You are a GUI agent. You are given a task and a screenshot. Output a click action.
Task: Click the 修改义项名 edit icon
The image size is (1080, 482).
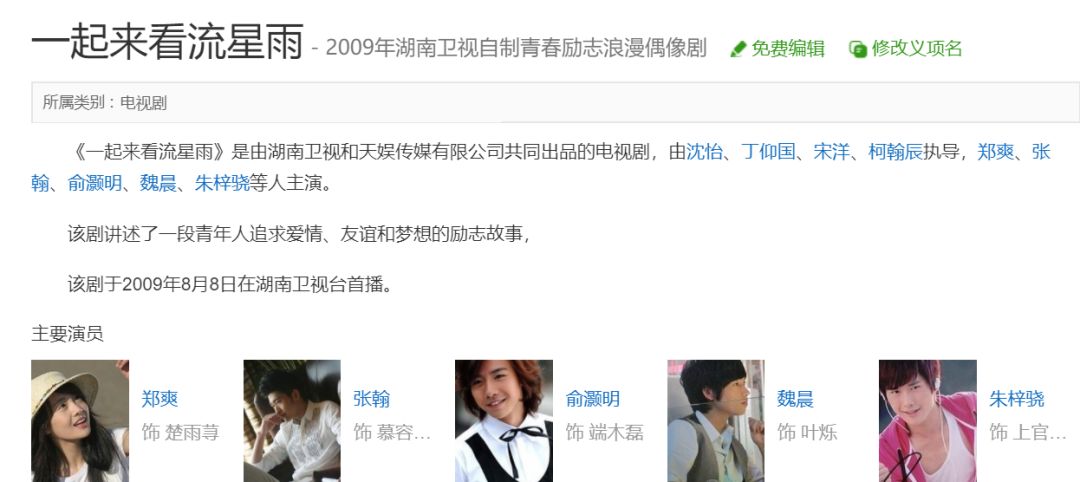coord(858,49)
